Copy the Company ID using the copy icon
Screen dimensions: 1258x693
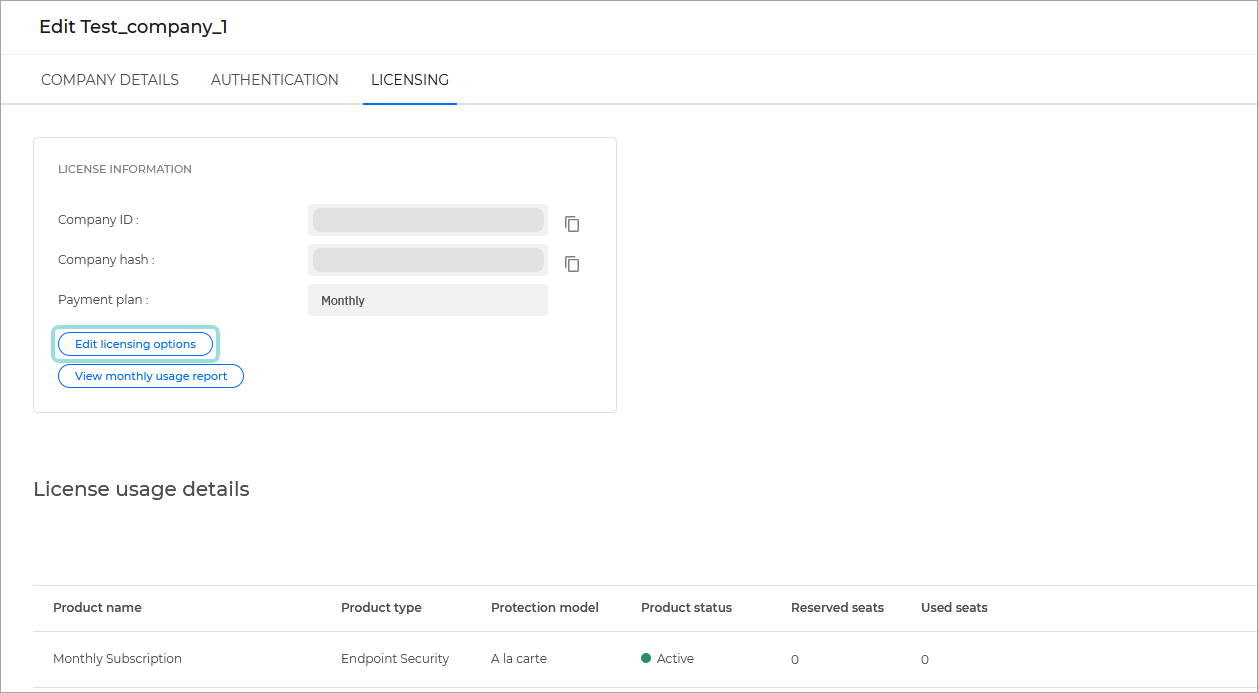tap(571, 224)
